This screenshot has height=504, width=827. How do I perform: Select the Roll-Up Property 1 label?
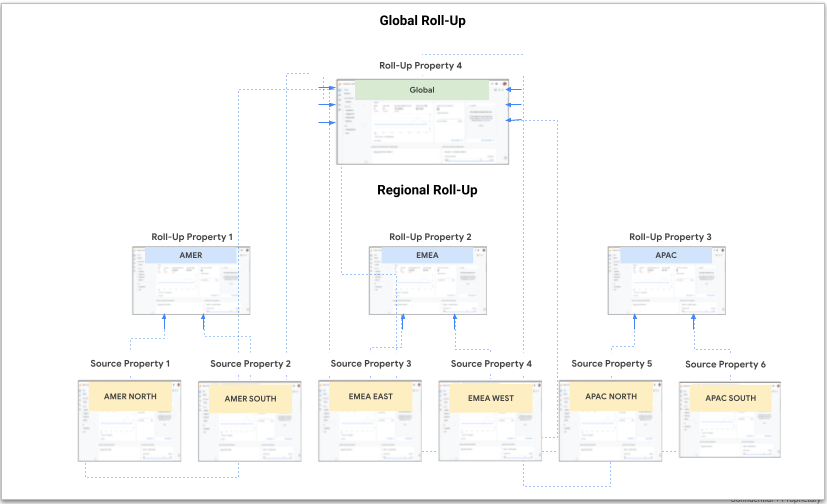tap(192, 237)
